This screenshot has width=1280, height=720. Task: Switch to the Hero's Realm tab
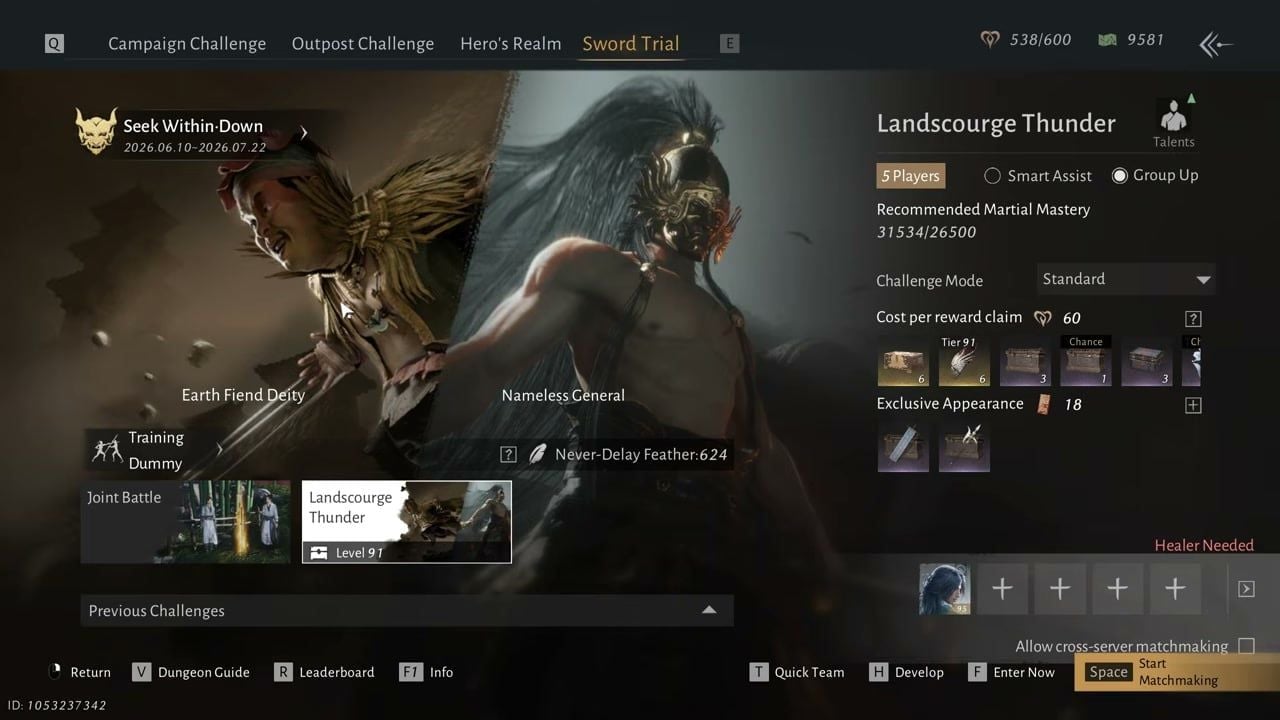511,44
